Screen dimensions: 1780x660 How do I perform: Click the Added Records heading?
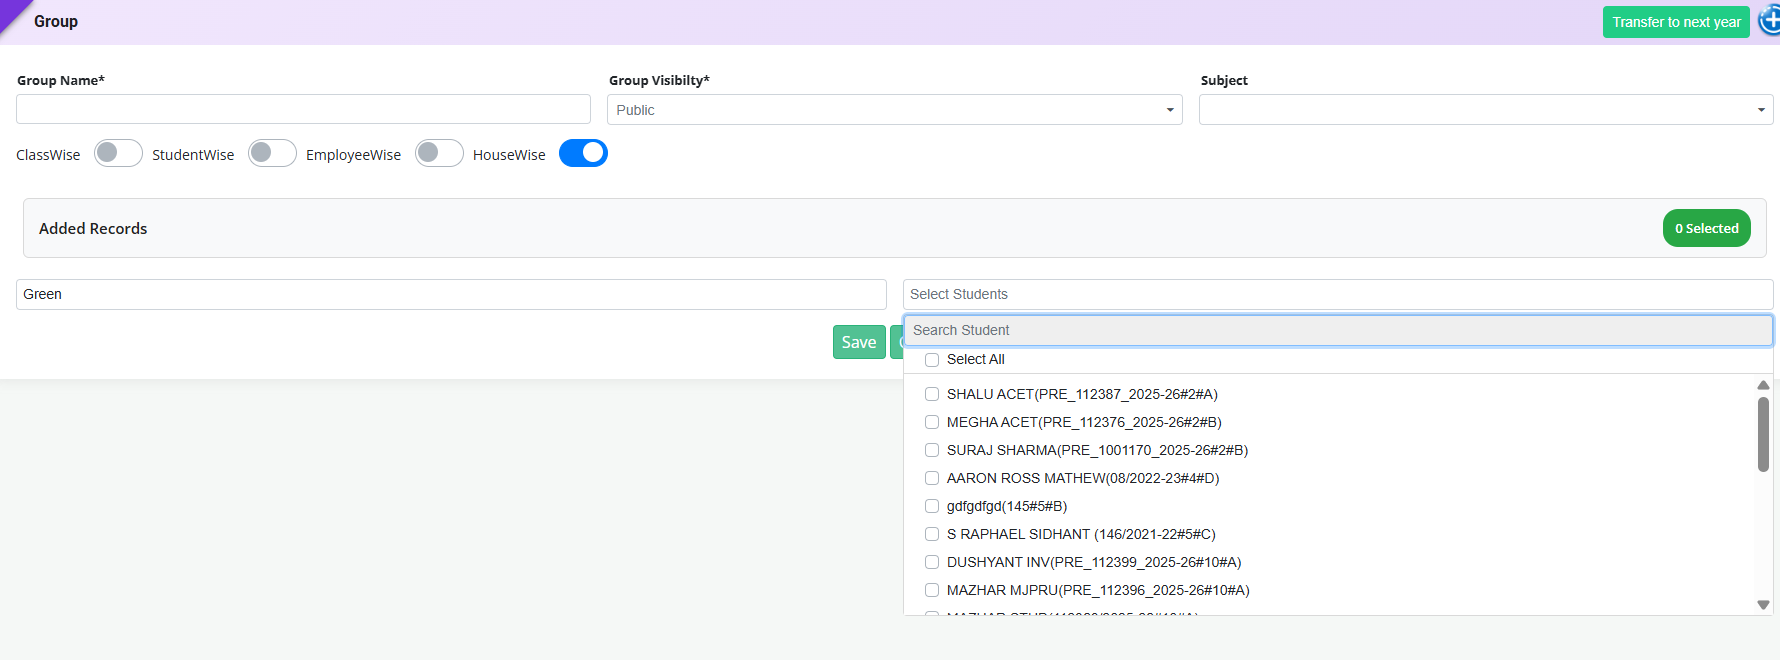93,228
